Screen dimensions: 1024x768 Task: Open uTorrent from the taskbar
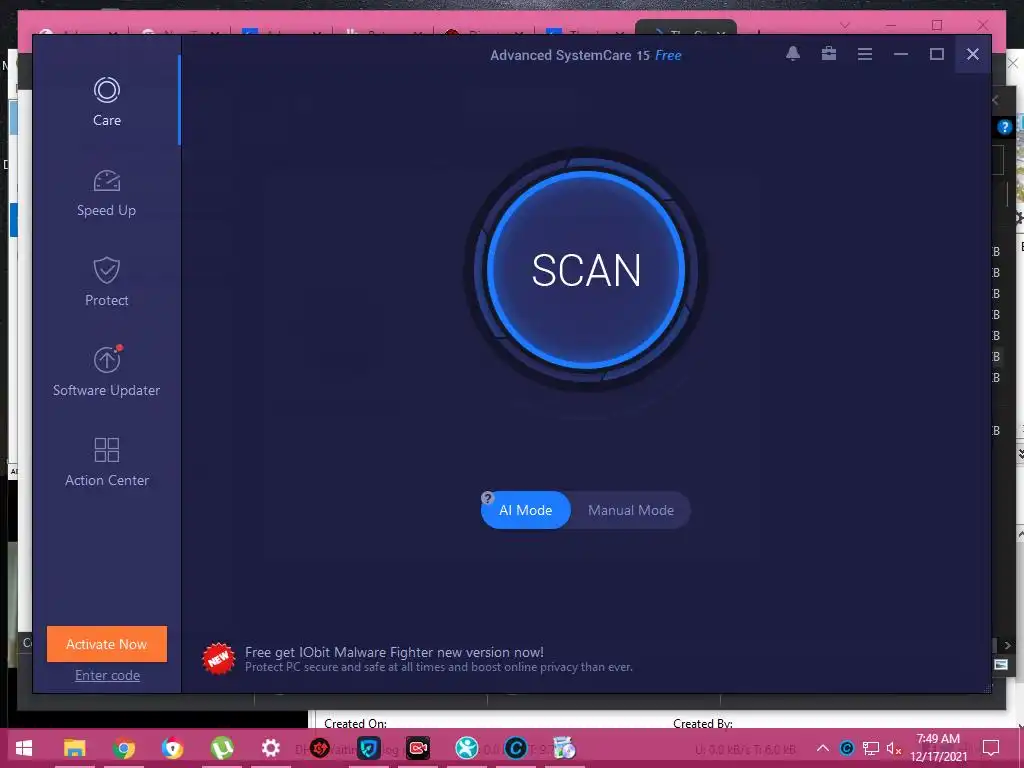coord(222,748)
